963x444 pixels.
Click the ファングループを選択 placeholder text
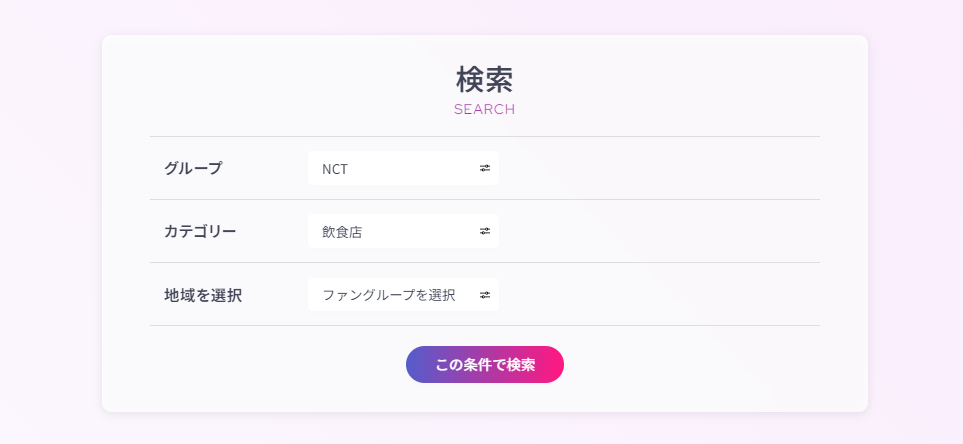pos(388,295)
